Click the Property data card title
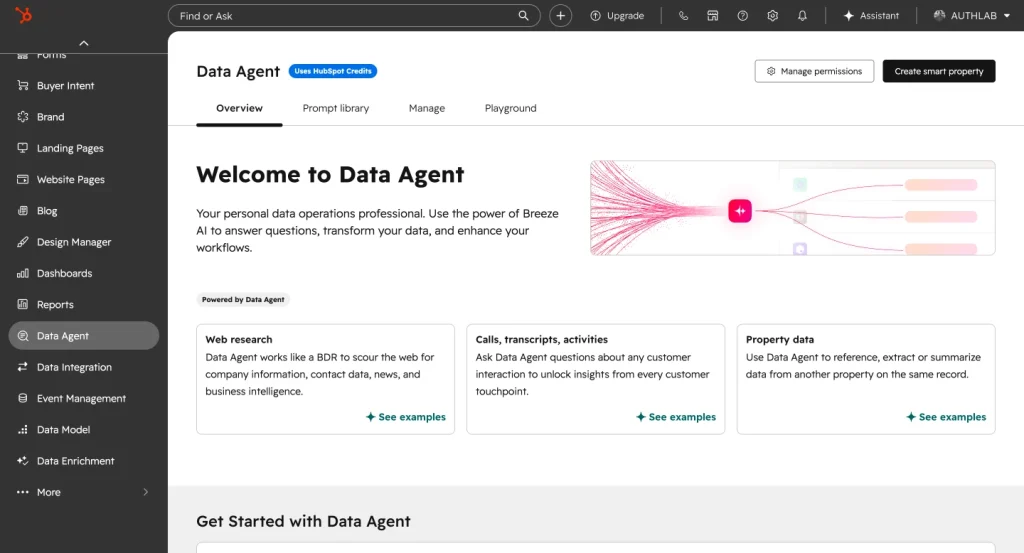The image size is (1024, 553). click(780, 340)
